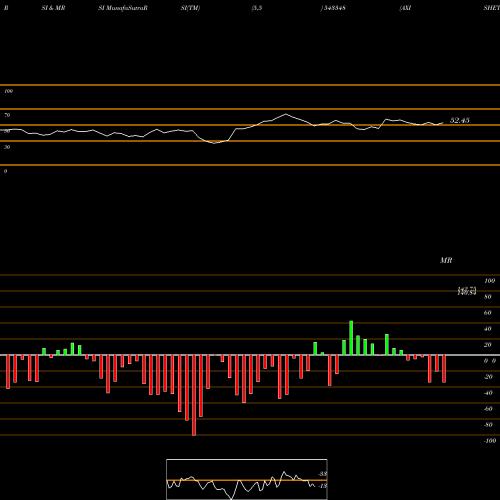
Task: Click the ")543348" code in the header
Action: tap(333, 8)
